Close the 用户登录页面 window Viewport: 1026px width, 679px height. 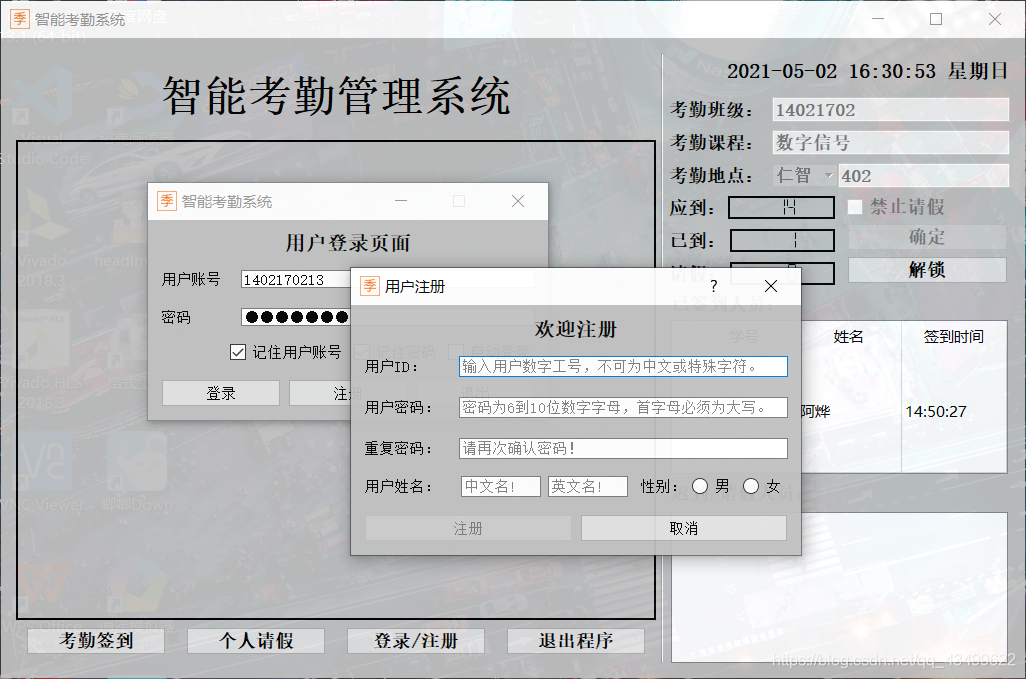click(x=518, y=201)
